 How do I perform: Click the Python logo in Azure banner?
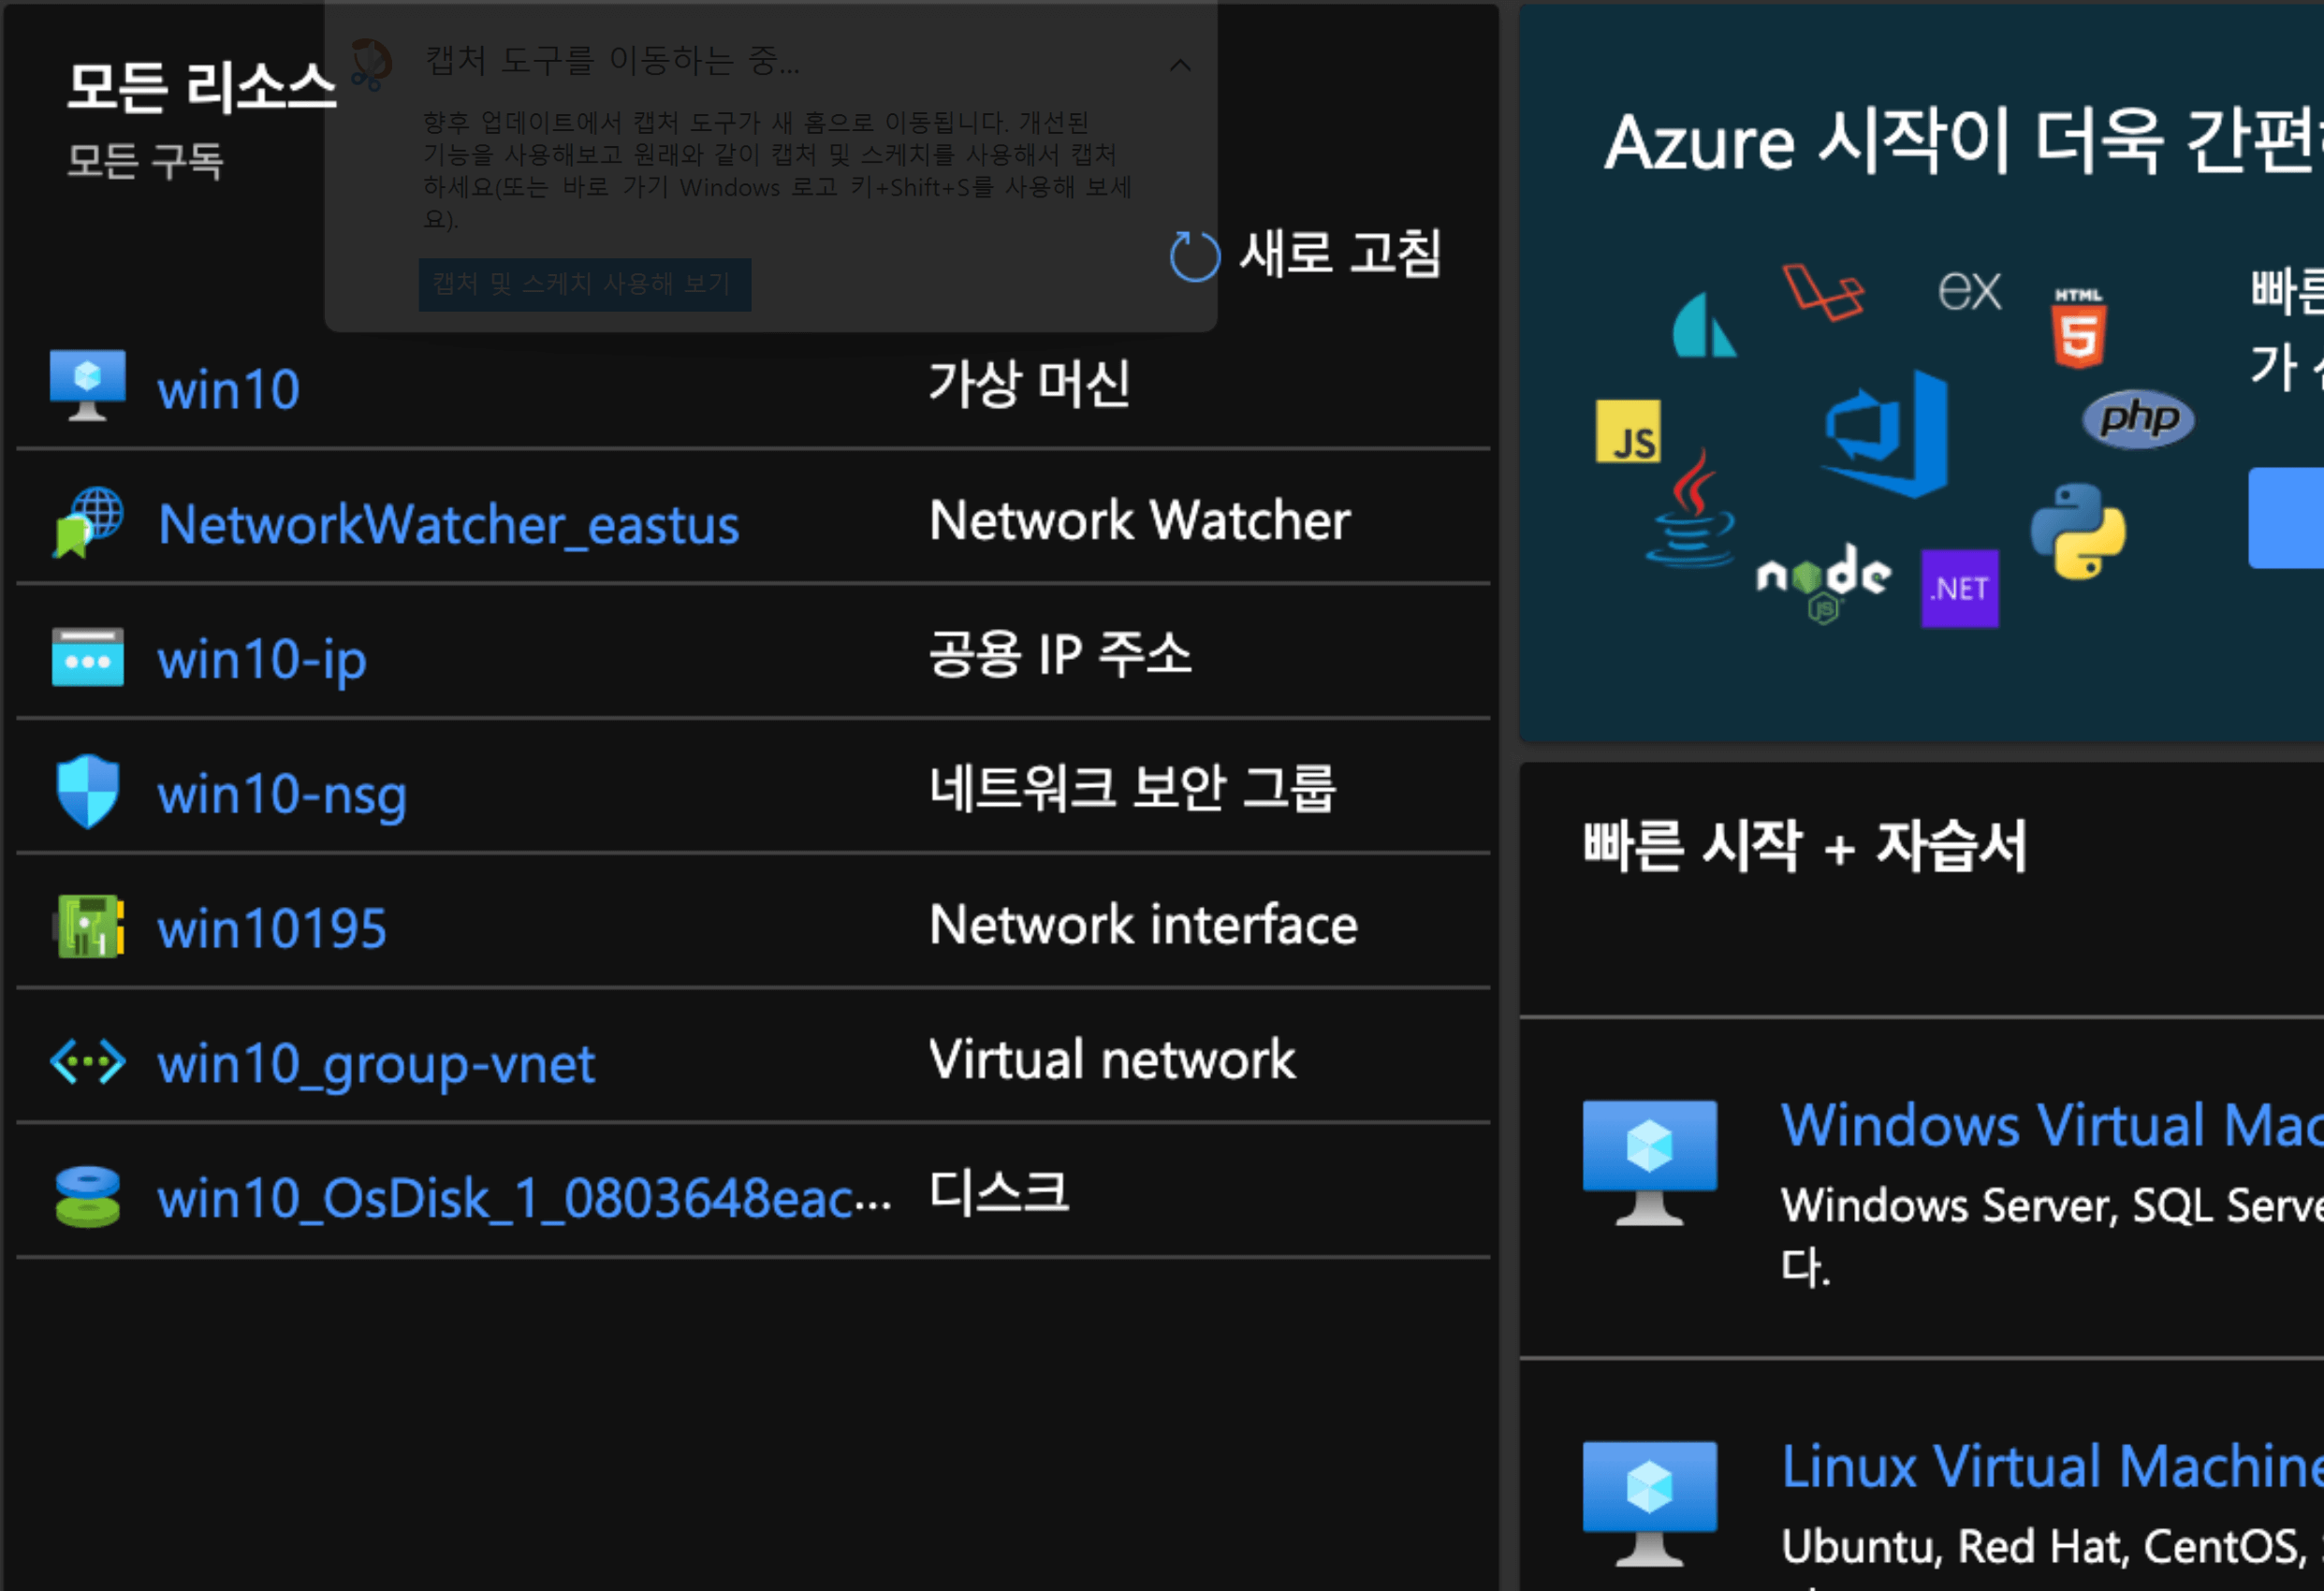2078,531
